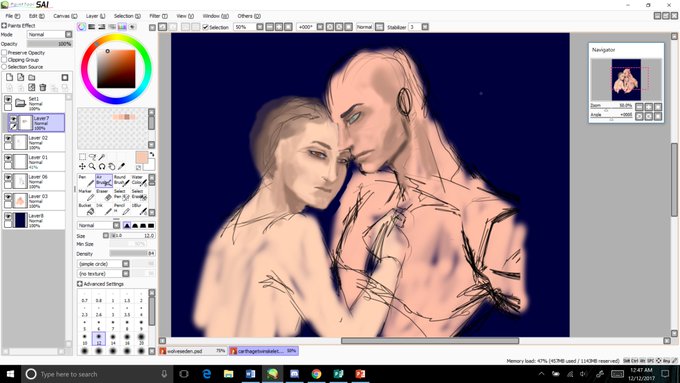Screen dimensions: 680x383
Task: Select brush size 14 preset
Action: [x=113, y=338]
